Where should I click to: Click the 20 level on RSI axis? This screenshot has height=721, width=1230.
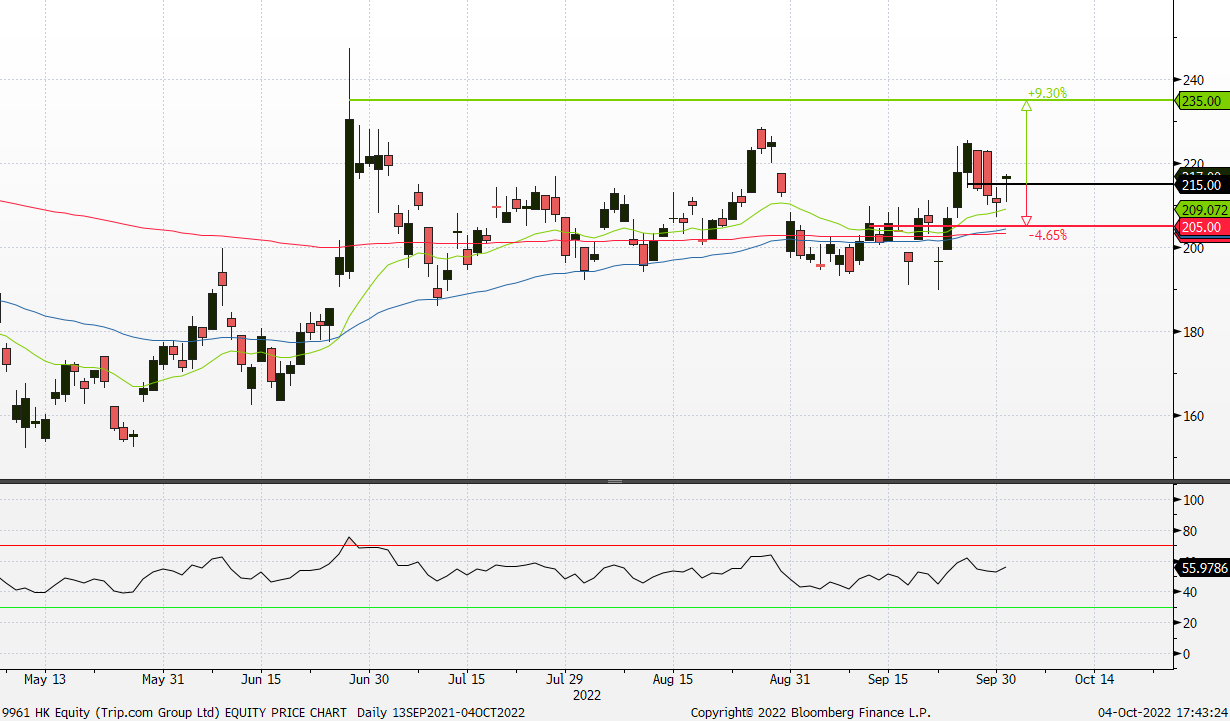coord(1189,623)
